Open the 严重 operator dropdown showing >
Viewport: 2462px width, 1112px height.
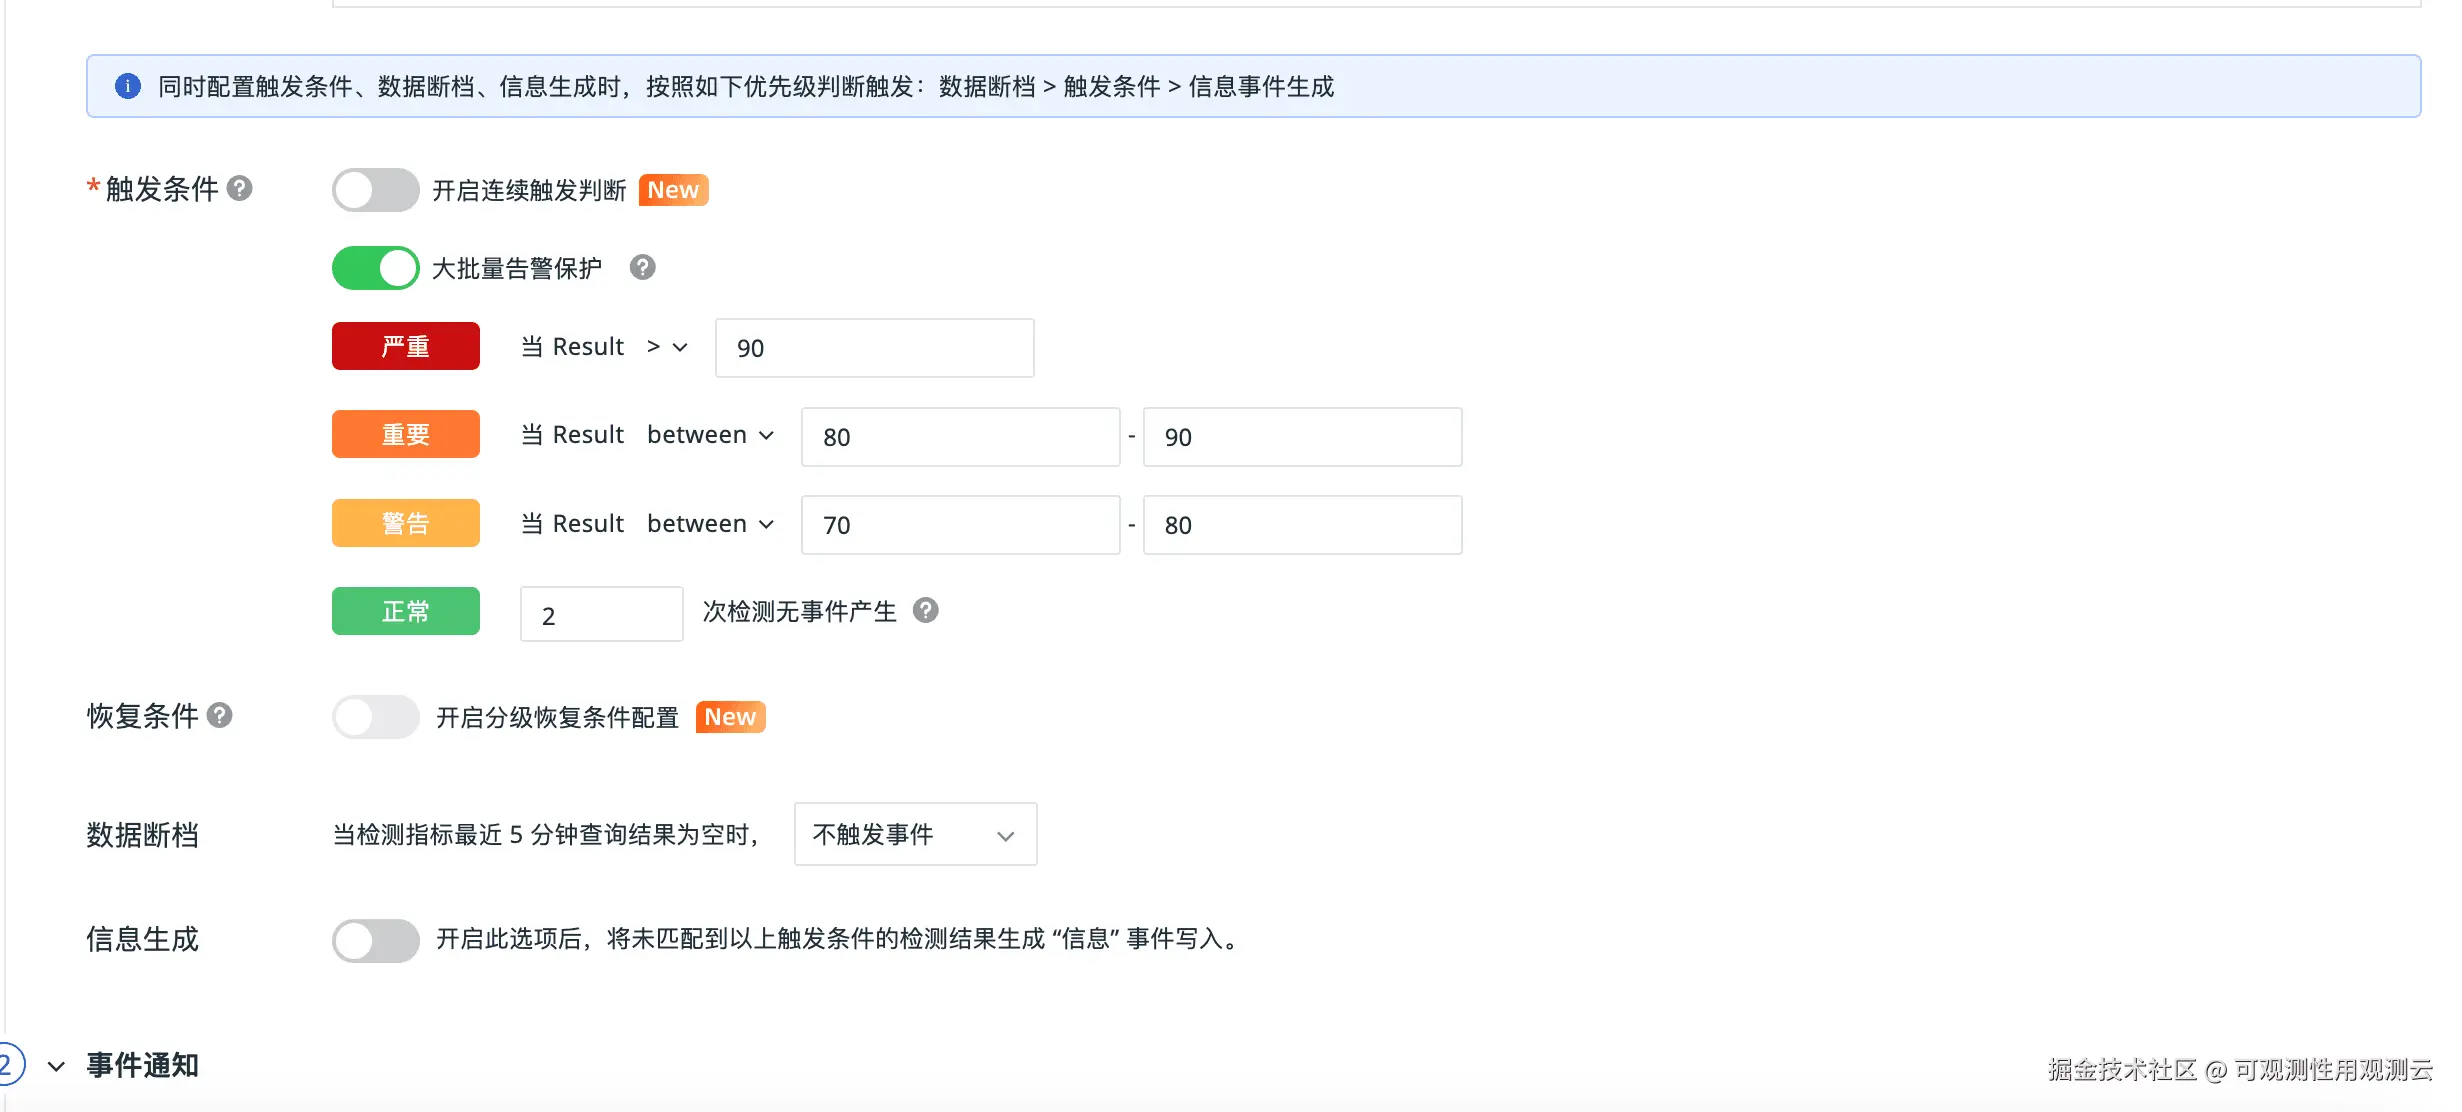[x=667, y=347]
